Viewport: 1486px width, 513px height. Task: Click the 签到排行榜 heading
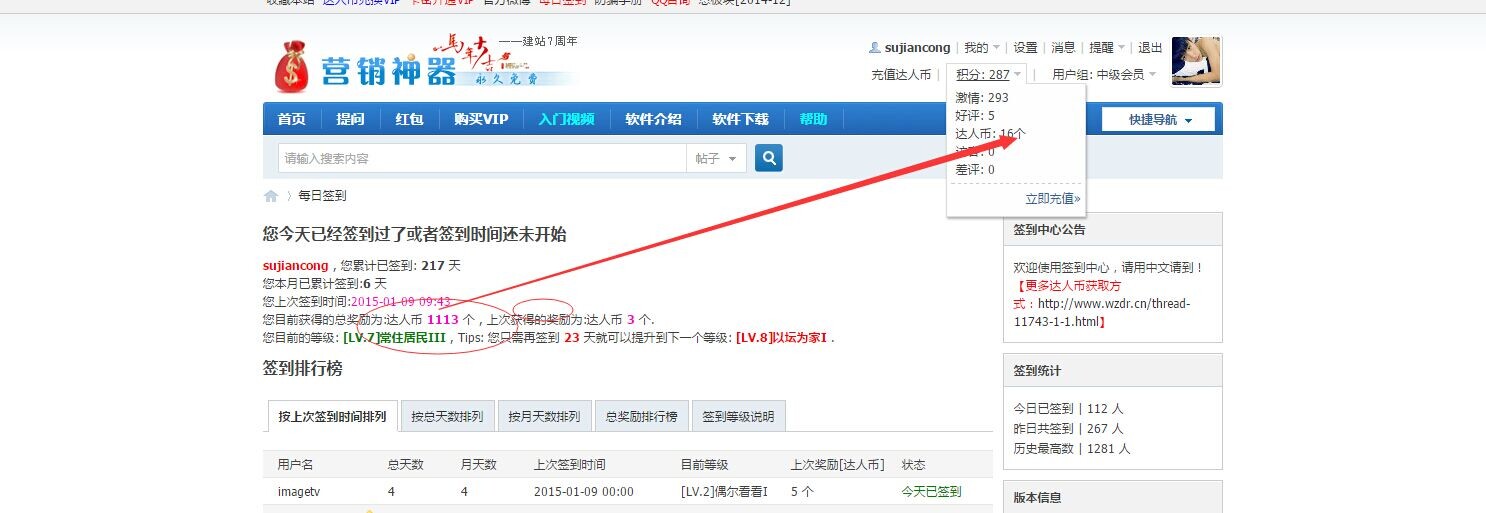coord(302,369)
